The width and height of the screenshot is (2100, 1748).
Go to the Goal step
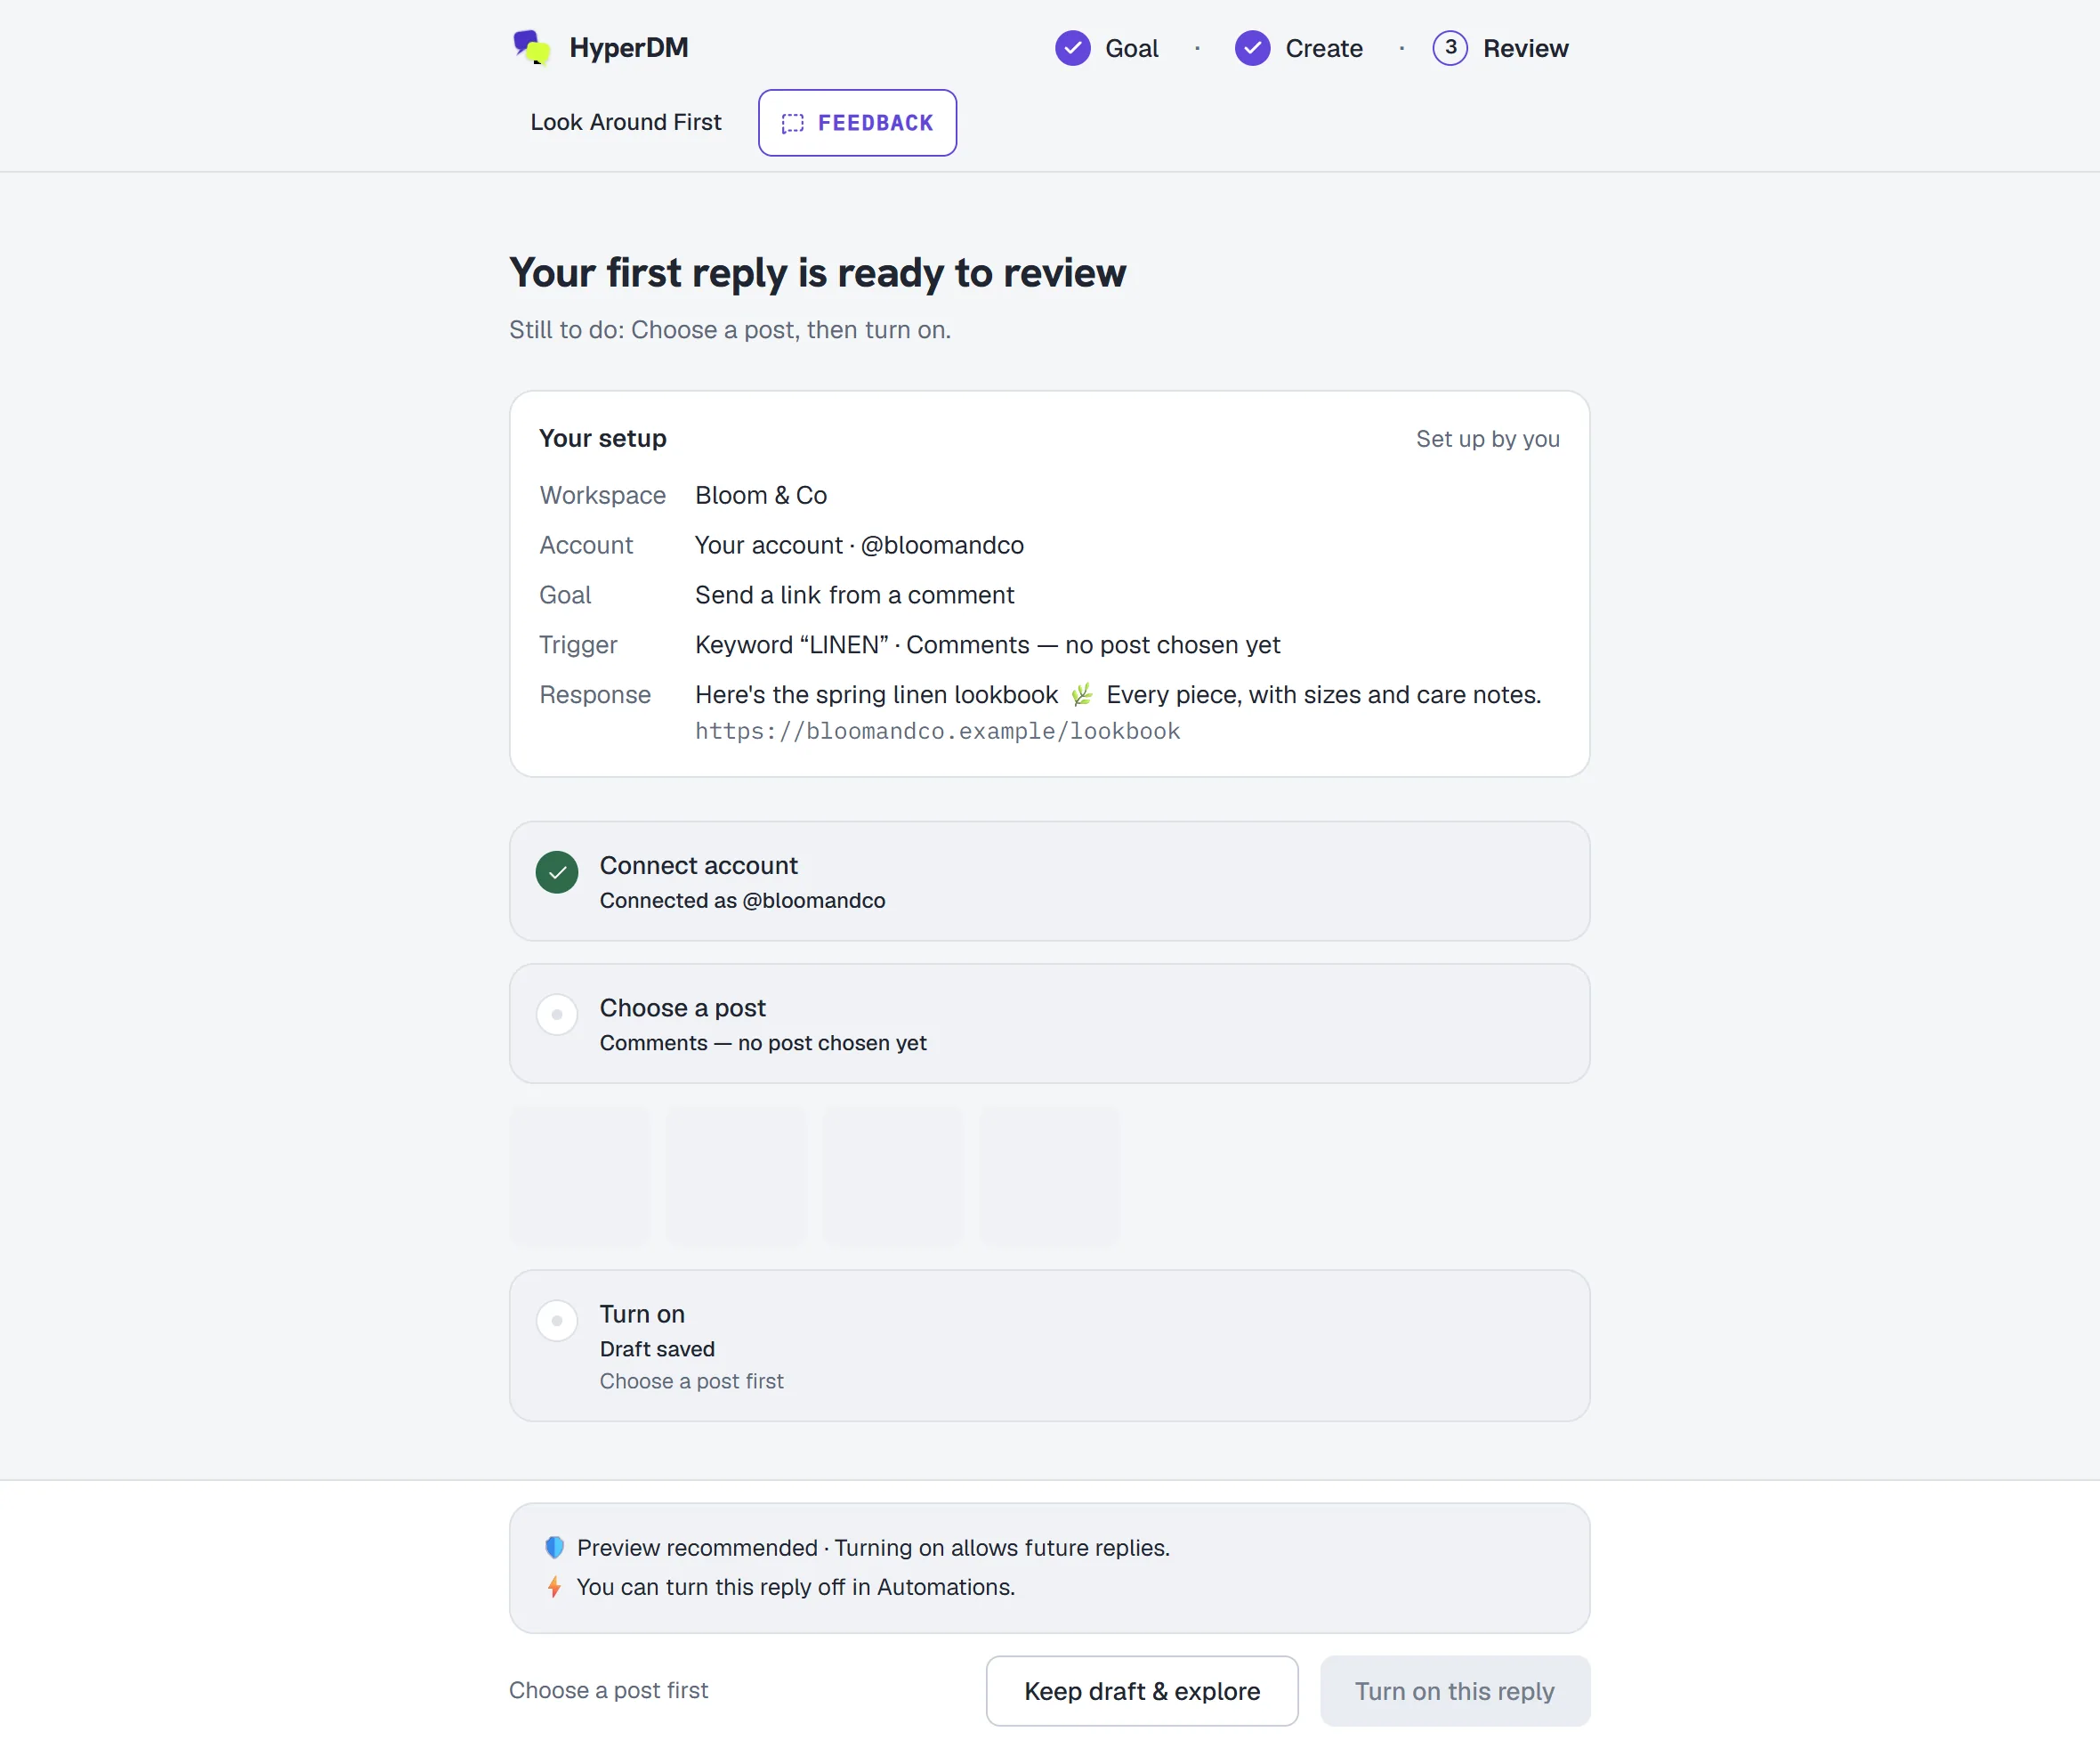pos(1107,48)
